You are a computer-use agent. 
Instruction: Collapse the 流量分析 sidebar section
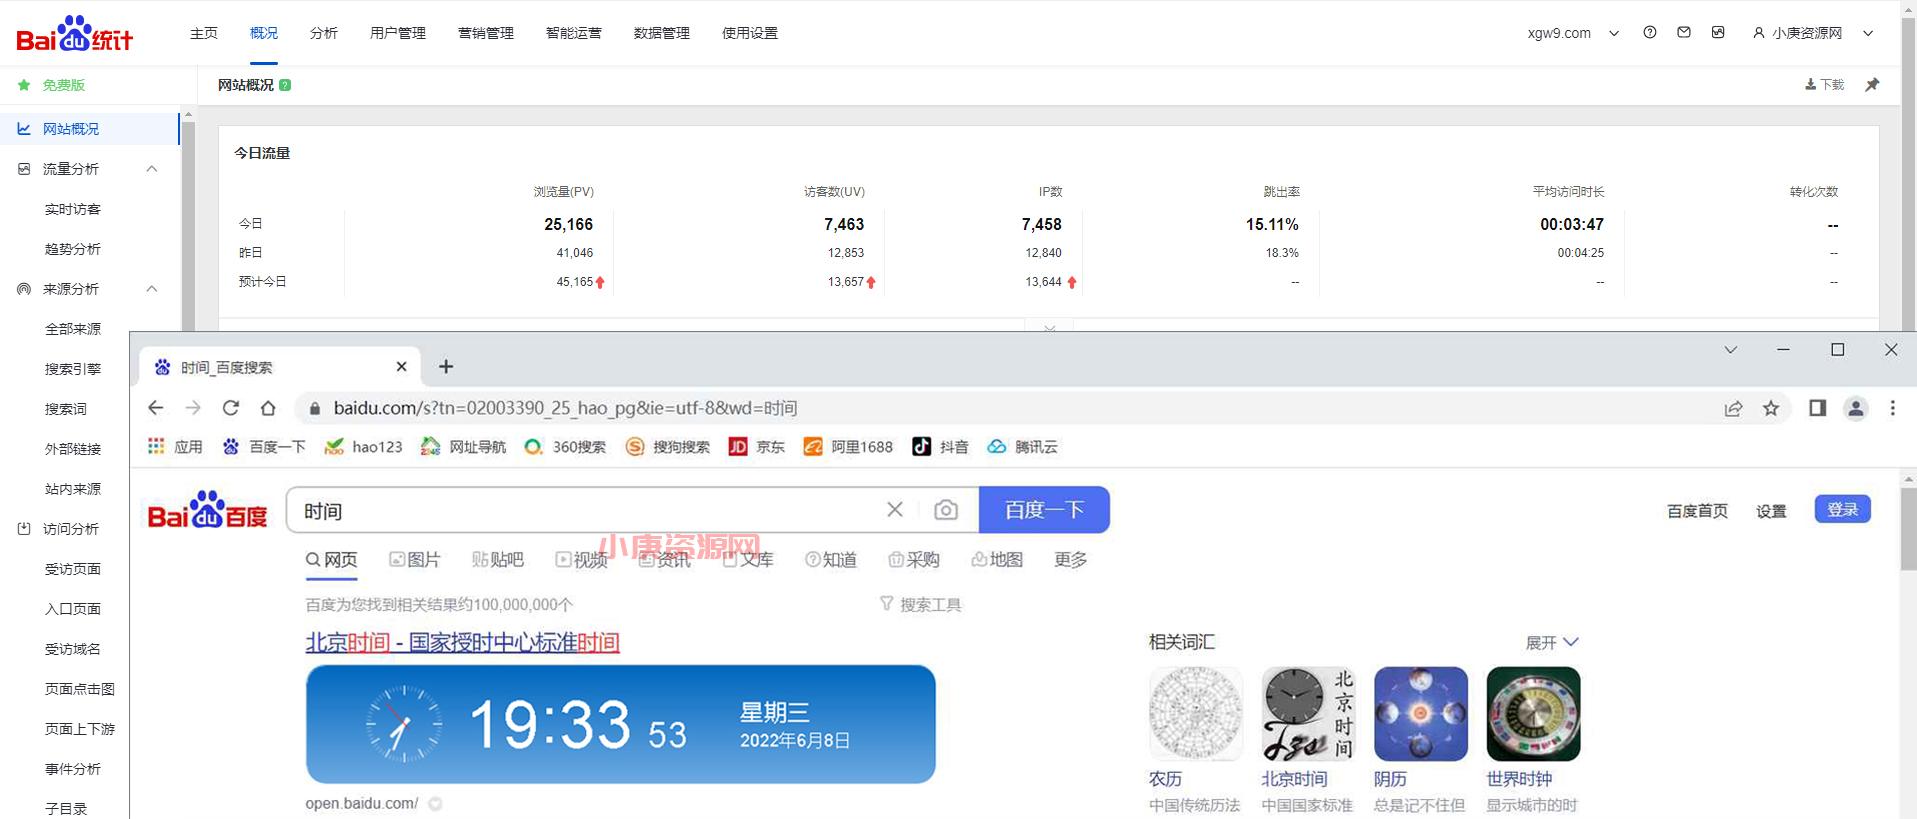152,169
